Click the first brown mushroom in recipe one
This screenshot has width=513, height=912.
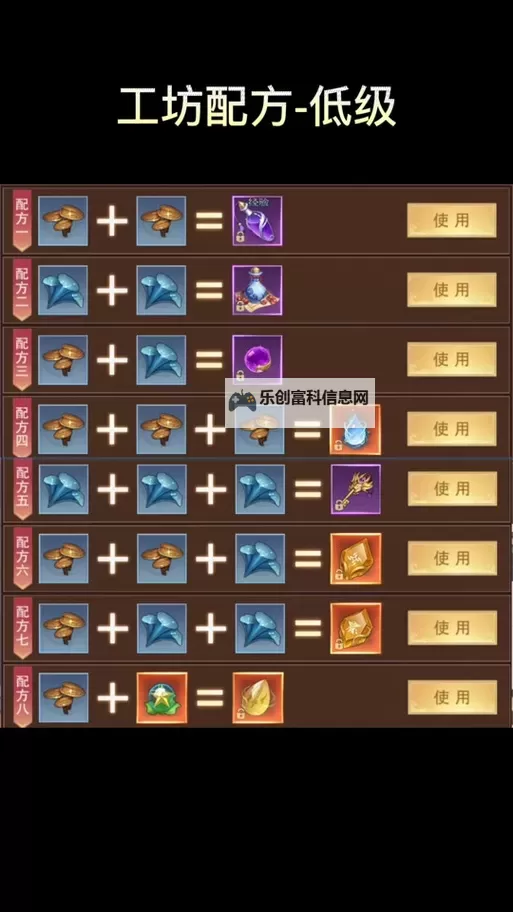tap(63, 220)
